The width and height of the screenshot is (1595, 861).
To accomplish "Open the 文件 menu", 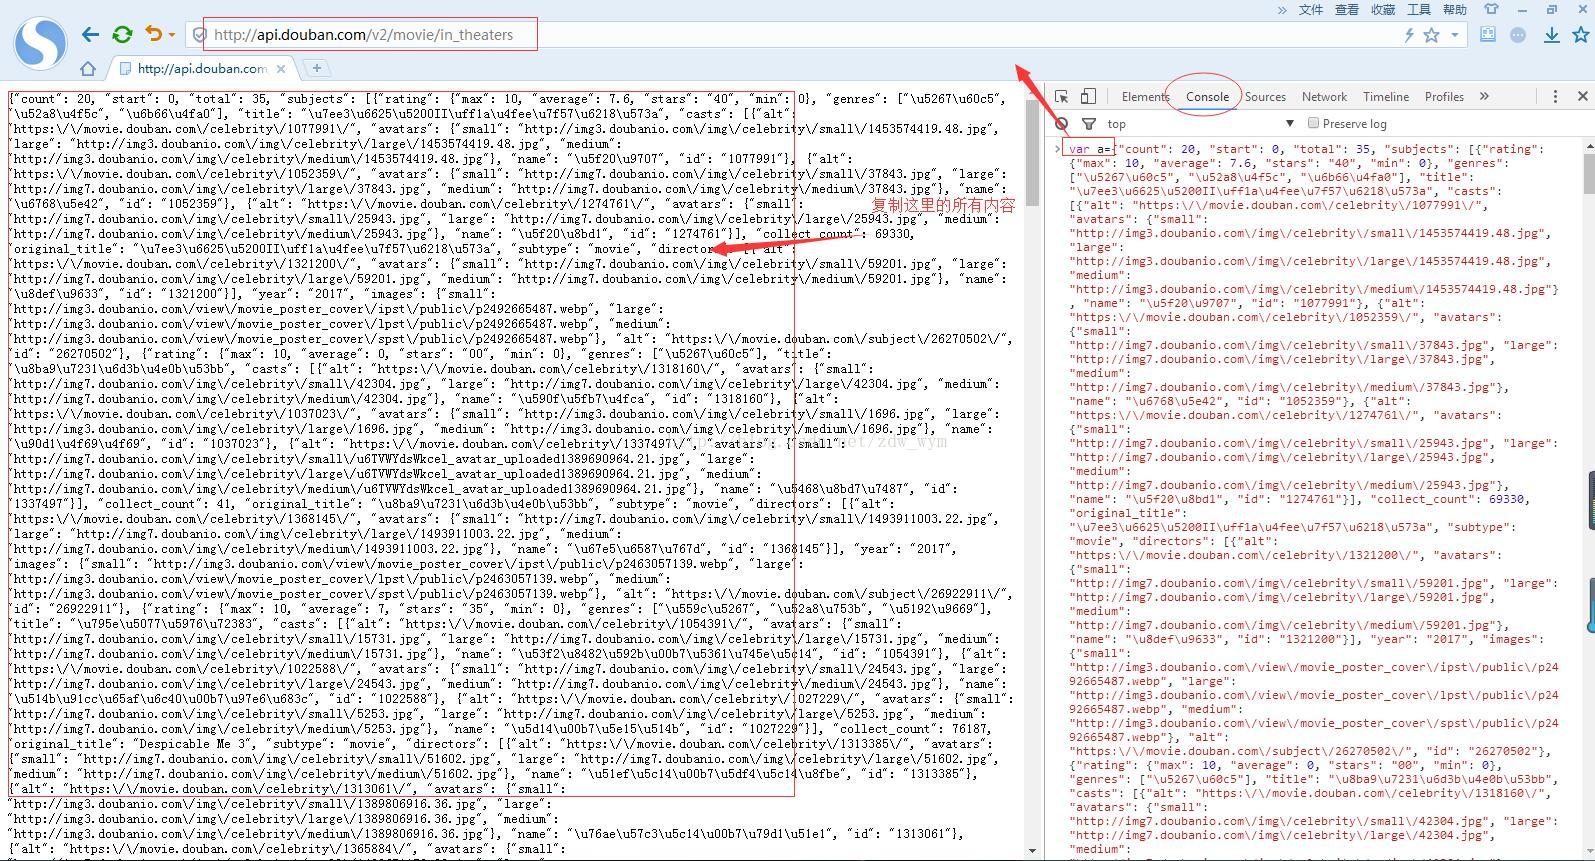I will point(1311,10).
